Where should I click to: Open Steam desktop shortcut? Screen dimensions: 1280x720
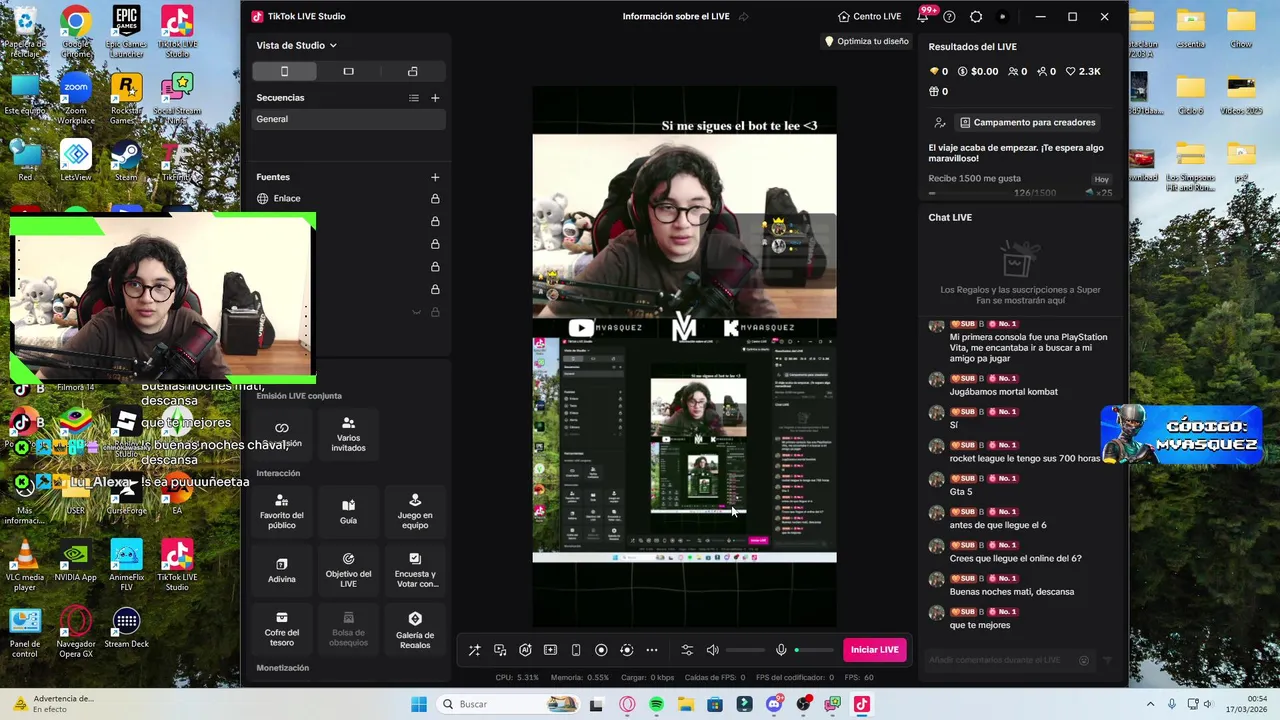(x=125, y=160)
